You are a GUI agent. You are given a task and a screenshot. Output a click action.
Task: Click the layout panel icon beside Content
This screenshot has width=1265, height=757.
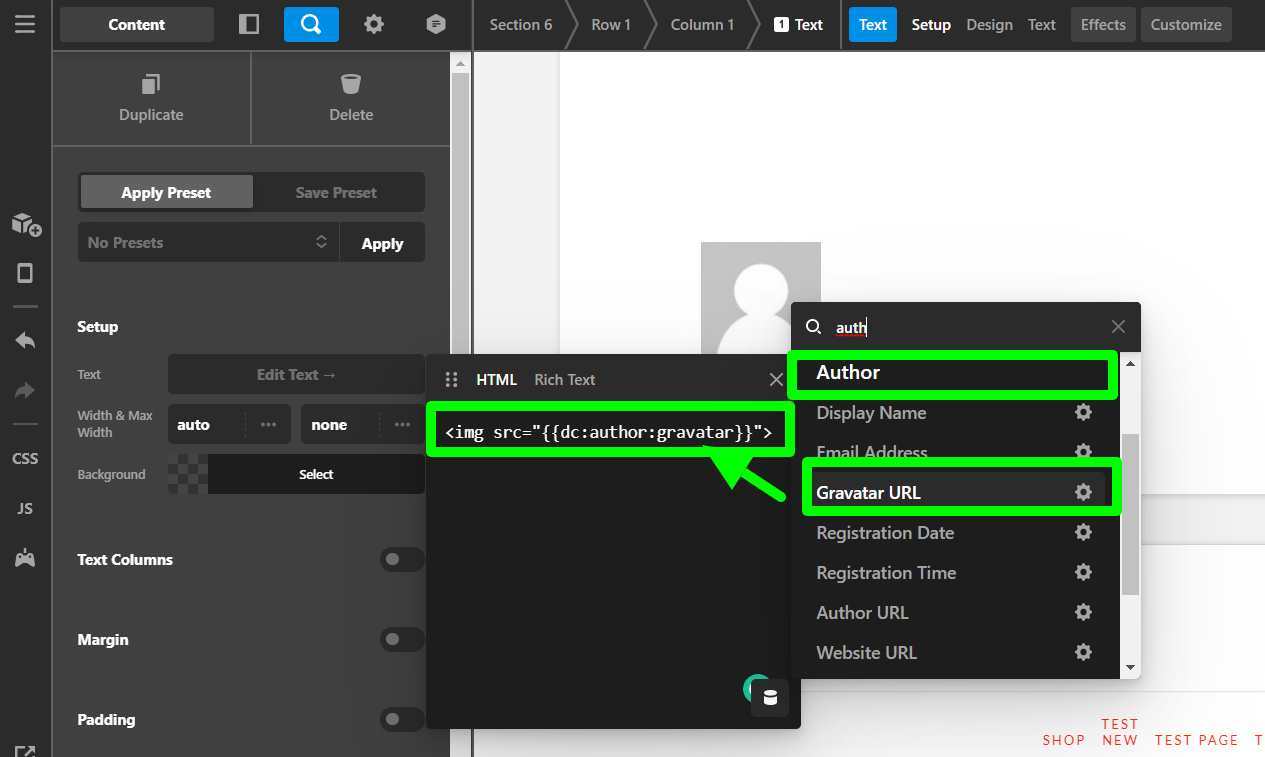(x=249, y=24)
